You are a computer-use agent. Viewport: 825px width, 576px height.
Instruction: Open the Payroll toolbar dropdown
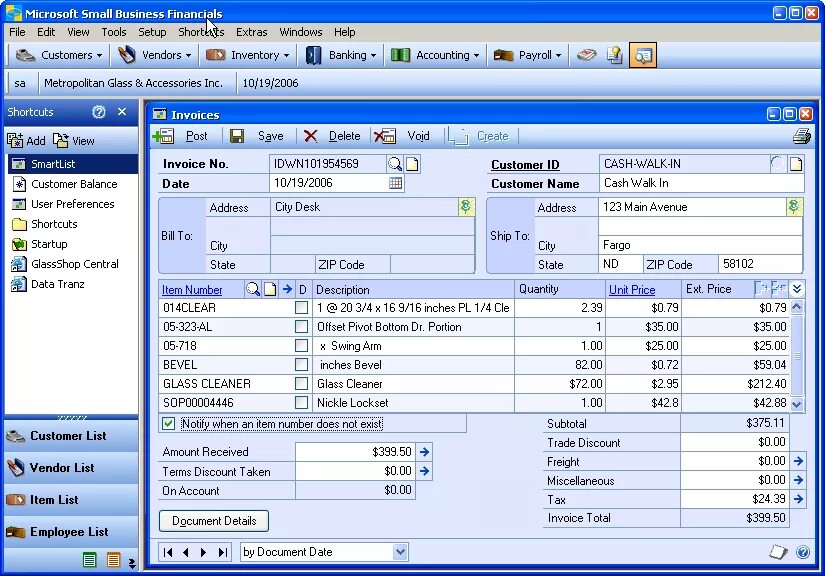[527, 55]
